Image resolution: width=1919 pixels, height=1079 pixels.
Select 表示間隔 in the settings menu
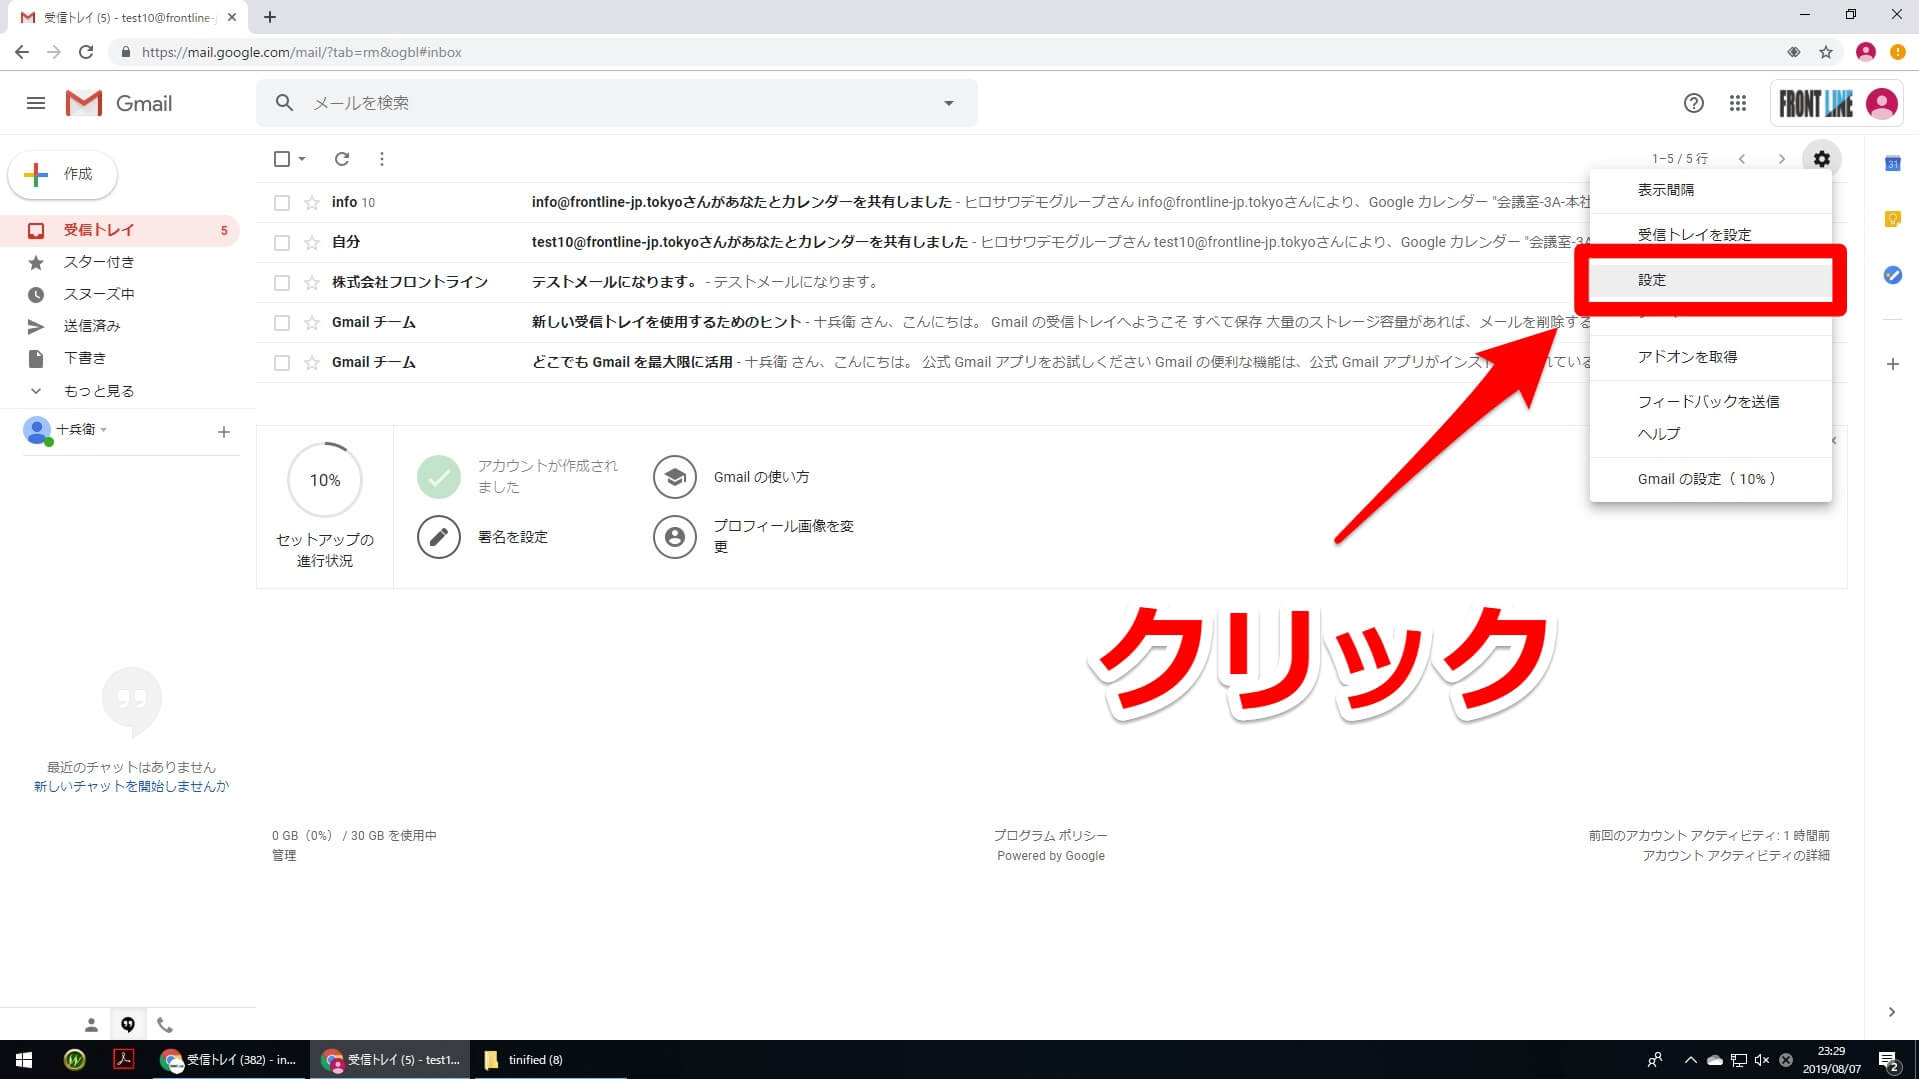(1710, 190)
